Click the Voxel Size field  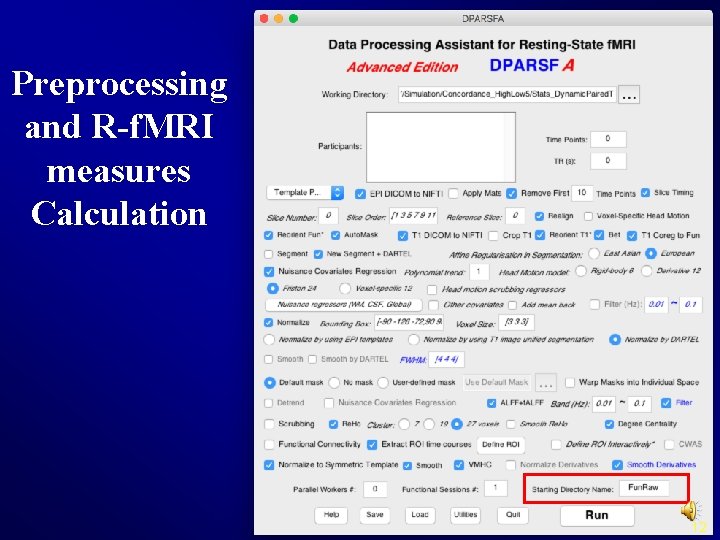coord(516,322)
